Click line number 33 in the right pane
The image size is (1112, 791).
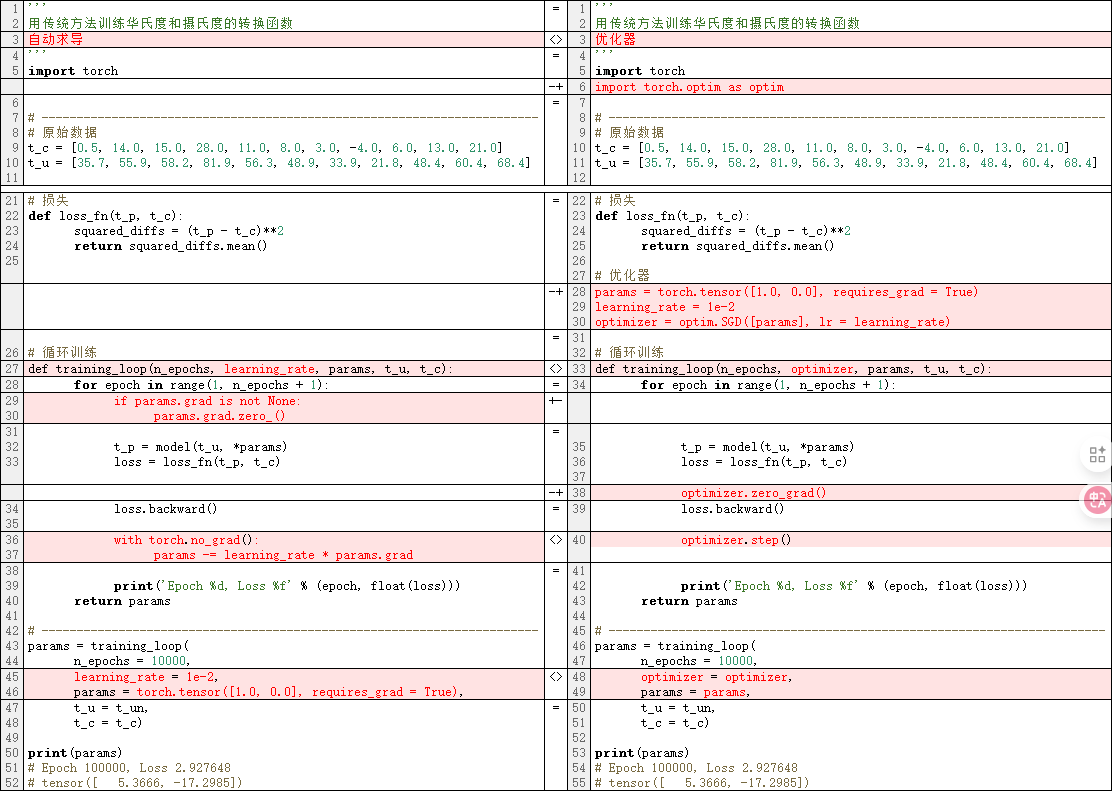point(579,369)
